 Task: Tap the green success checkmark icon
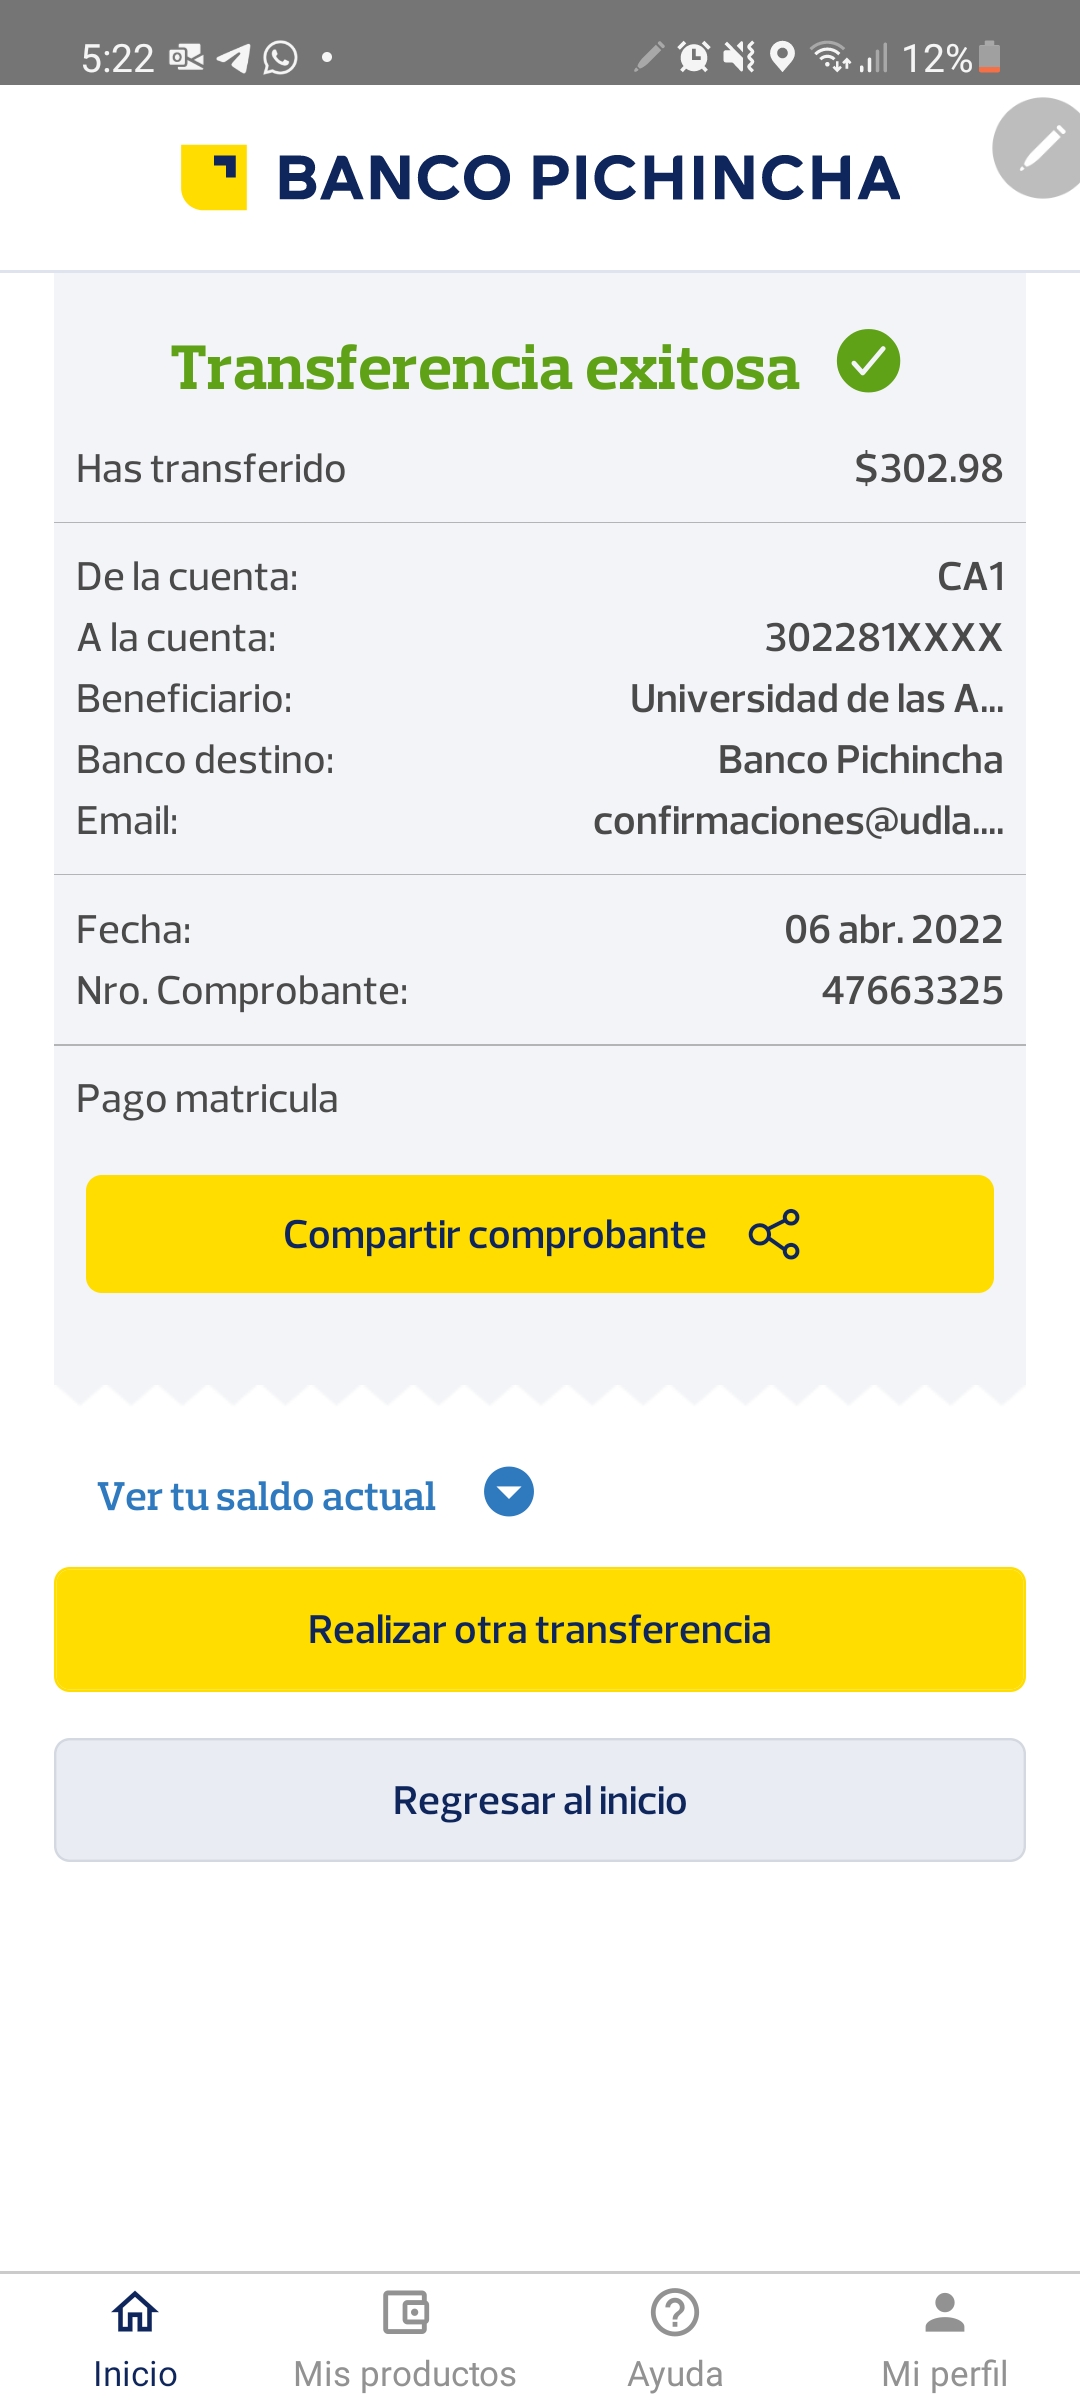click(x=868, y=361)
